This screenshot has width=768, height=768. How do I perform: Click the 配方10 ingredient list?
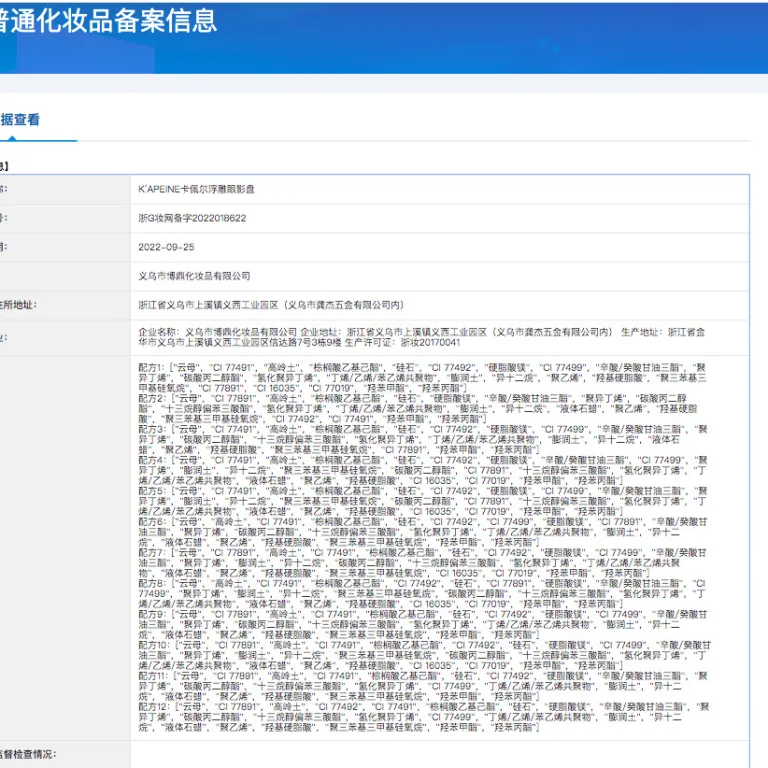point(425,655)
